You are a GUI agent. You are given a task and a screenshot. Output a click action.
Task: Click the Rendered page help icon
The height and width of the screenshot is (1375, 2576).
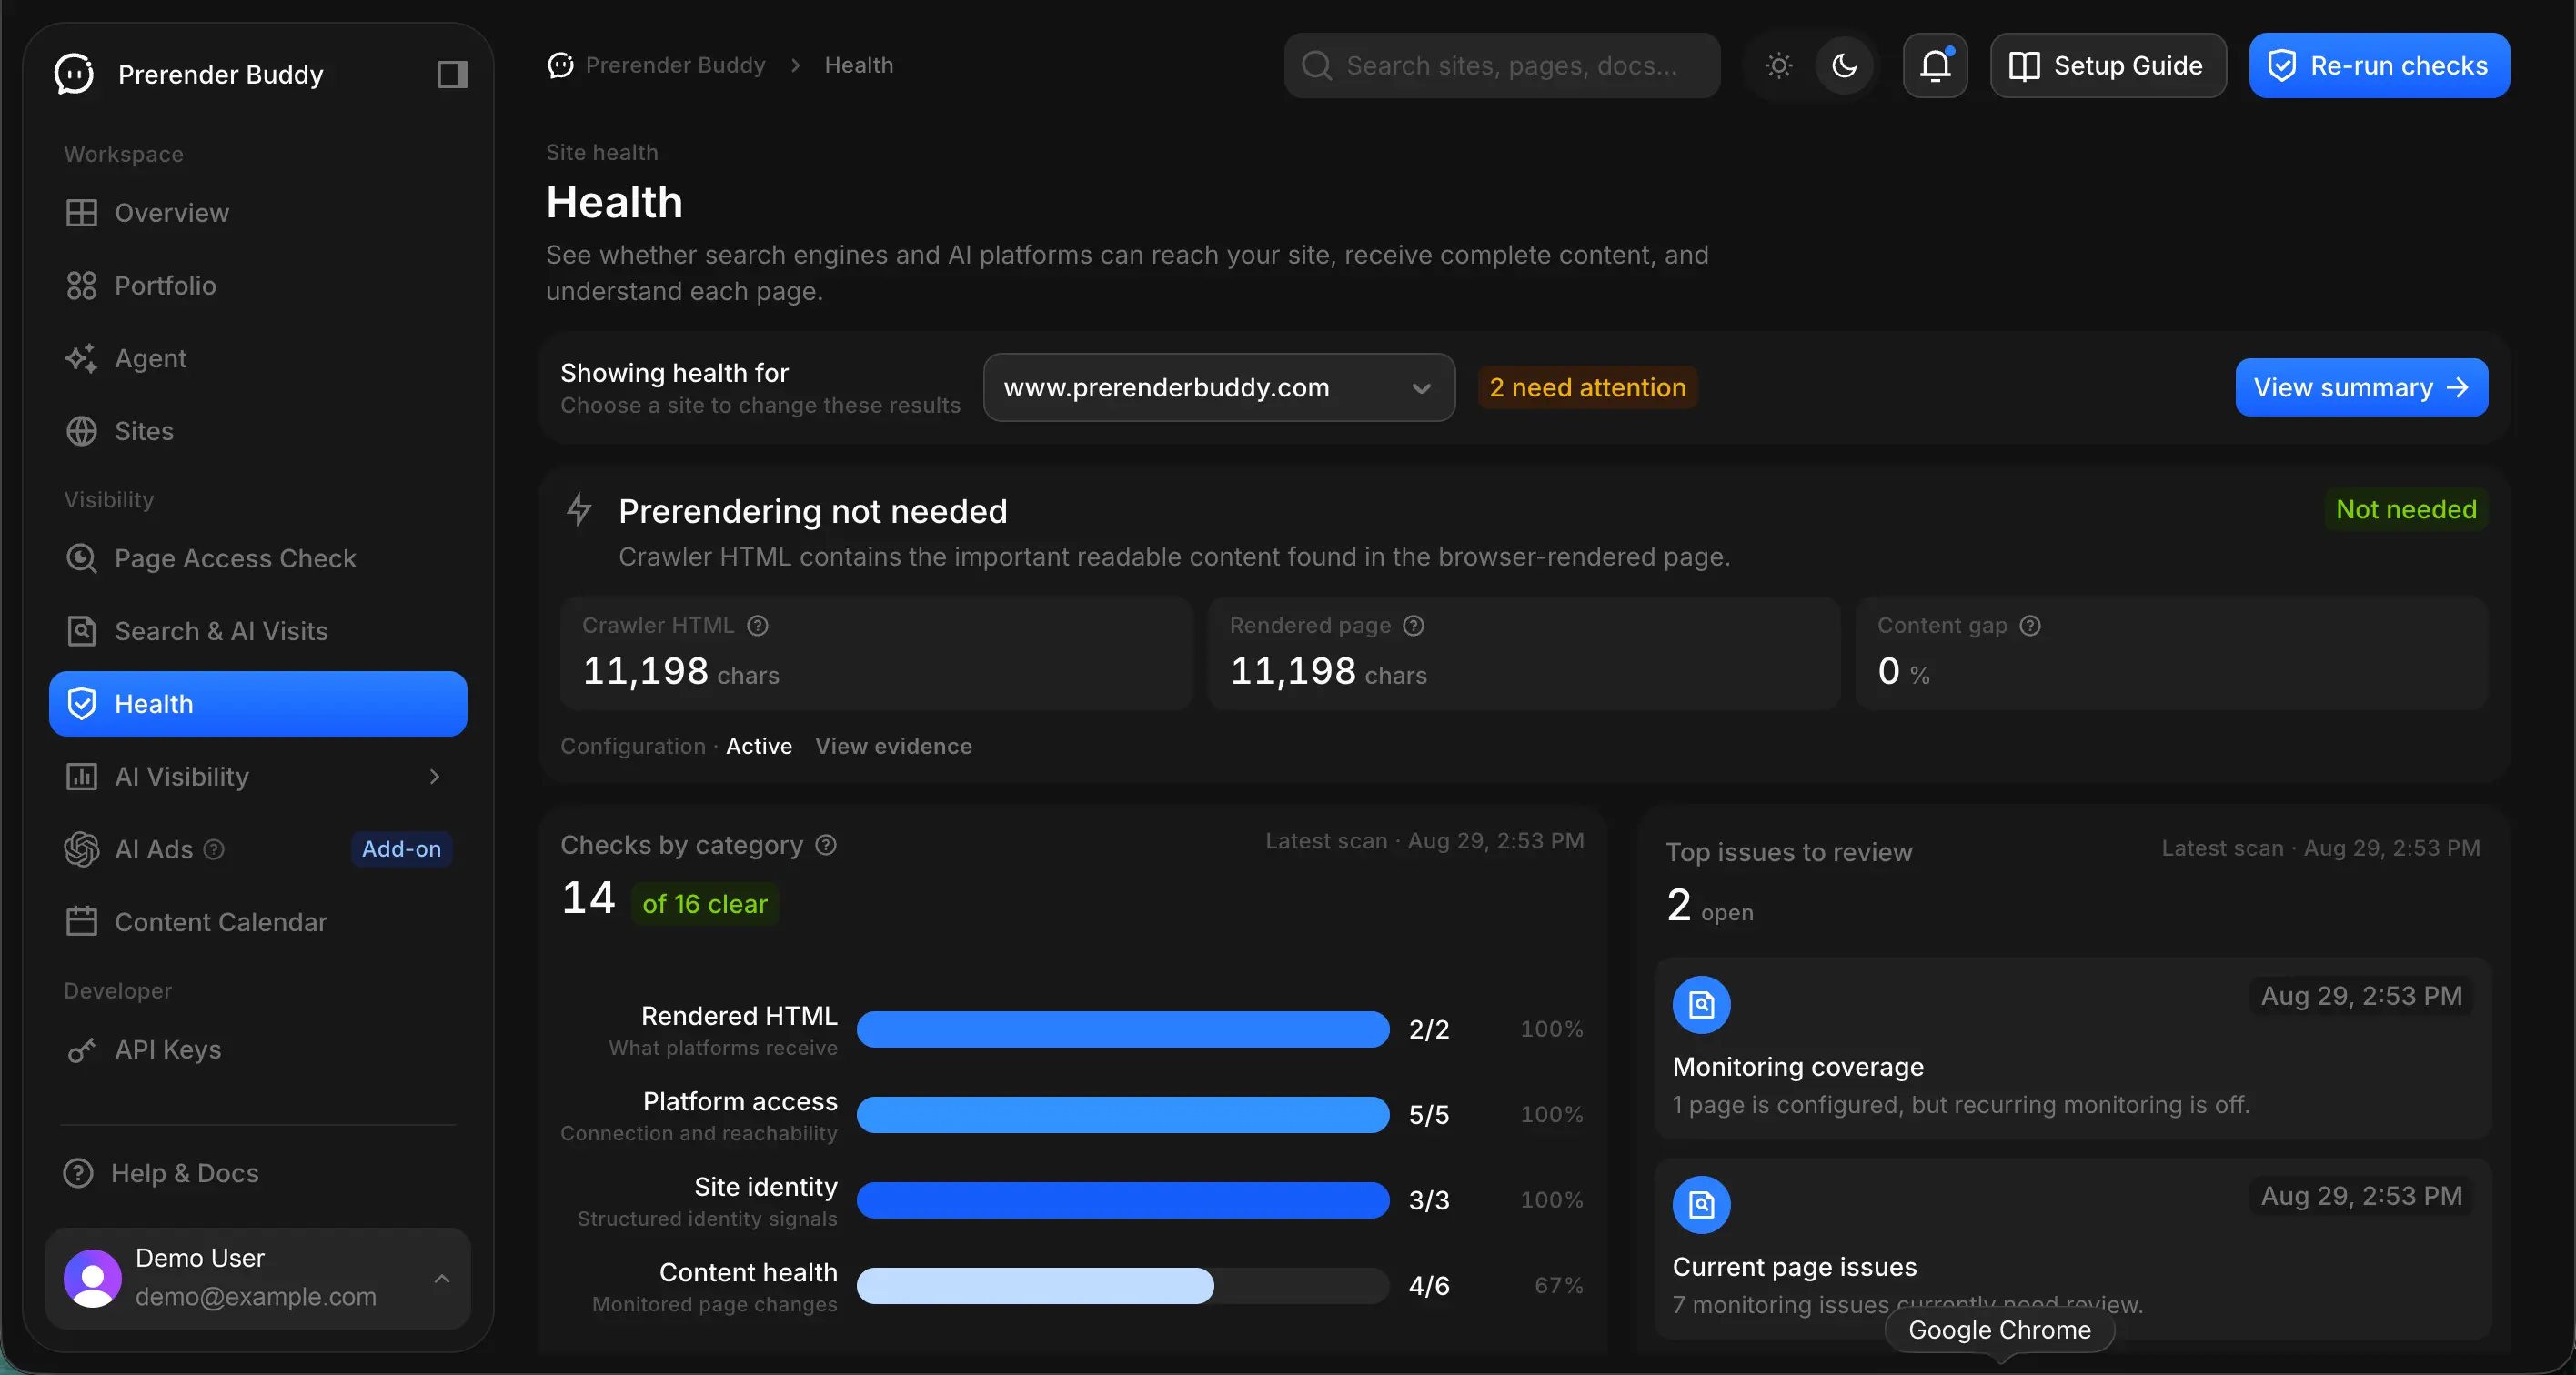pyautogui.click(x=1413, y=625)
